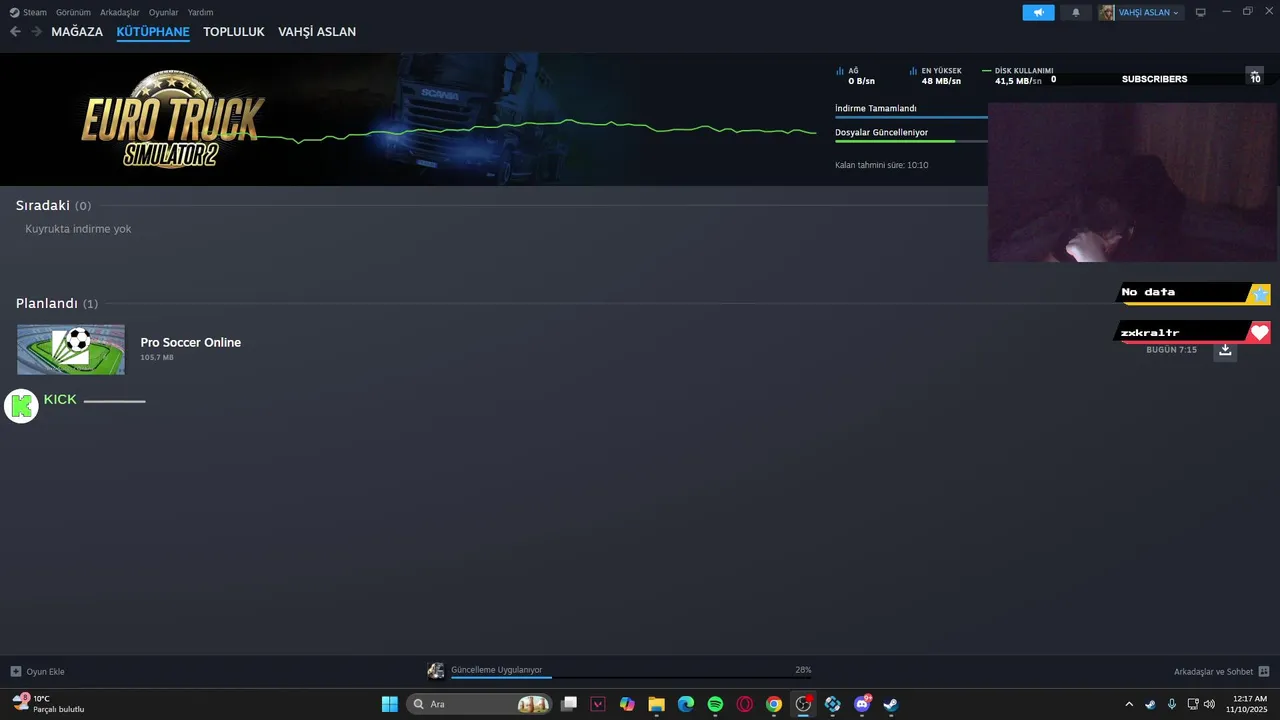Screen dimensions: 1280x720
Task: Switch to the TOPLULUK tab
Action: click(x=234, y=32)
